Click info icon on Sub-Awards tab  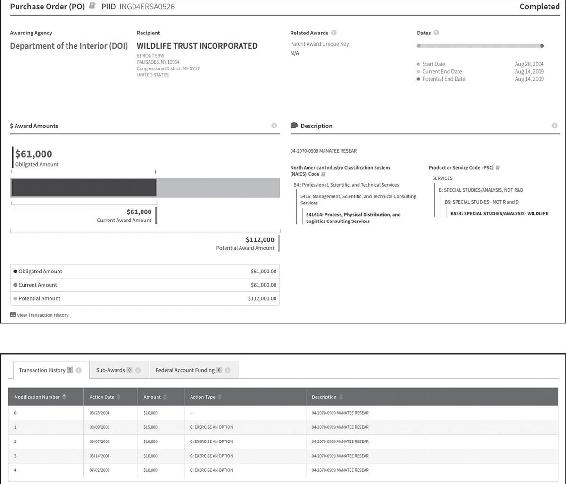tap(138, 370)
